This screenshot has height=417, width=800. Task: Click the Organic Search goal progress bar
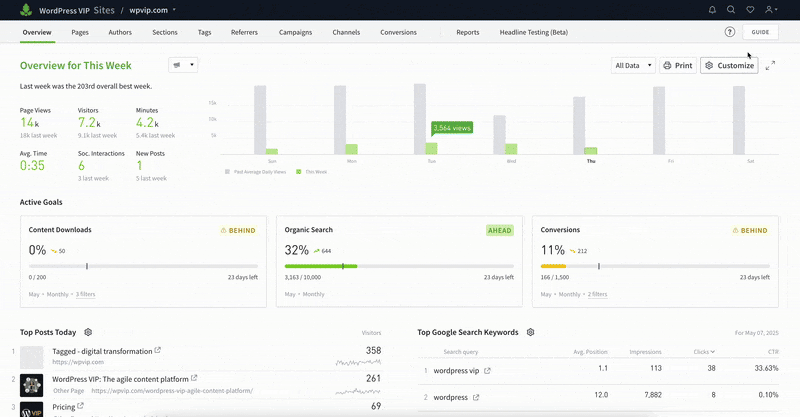click(400, 266)
